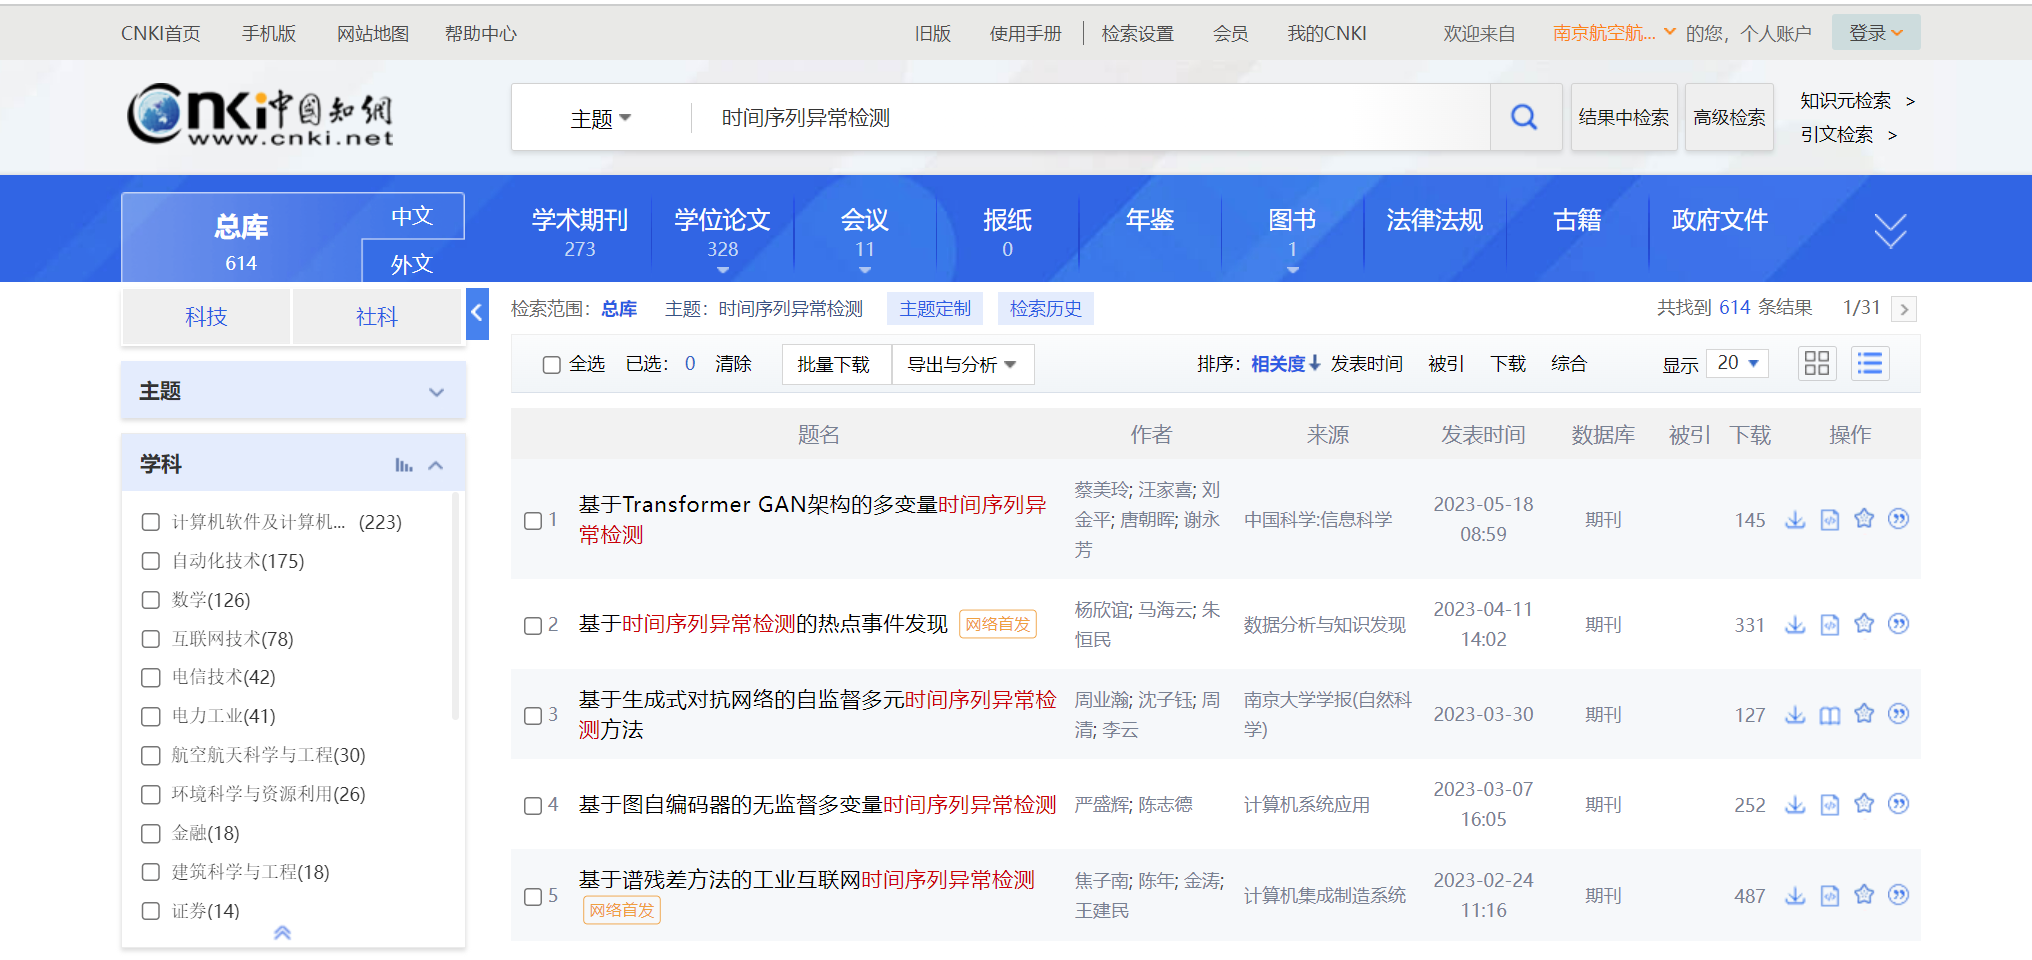Switch to 报纸 tab

click(x=1007, y=232)
